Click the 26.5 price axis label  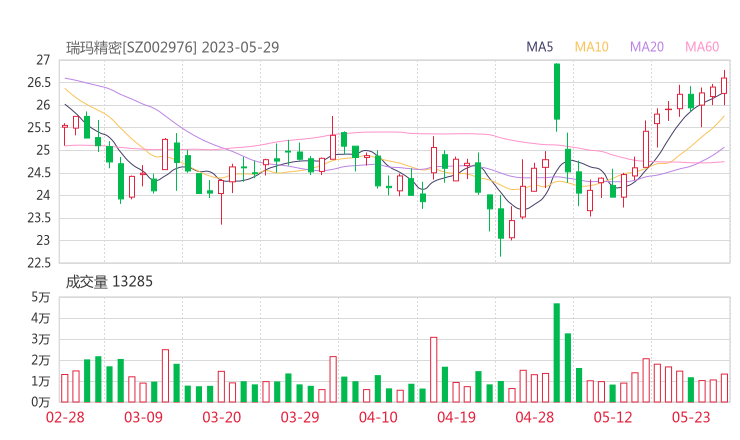tap(39, 83)
